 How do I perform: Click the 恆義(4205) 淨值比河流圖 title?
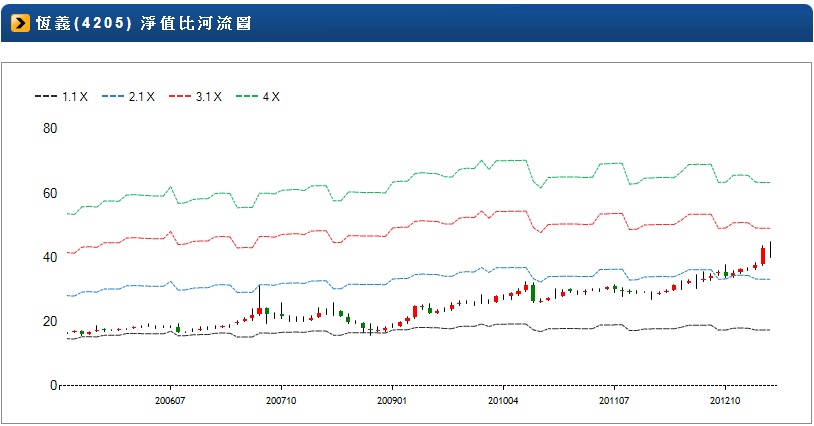pos(144,23)
